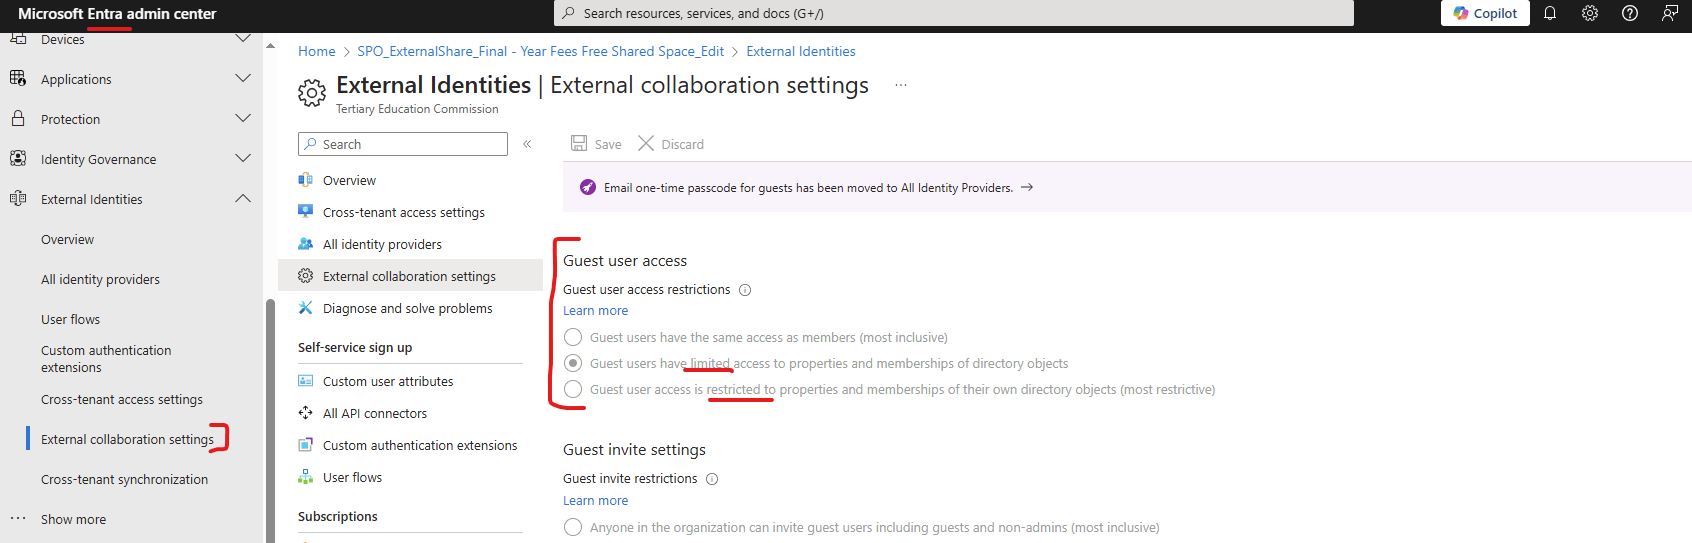Viewport: 1692px width, 543px height.
Task: Open Custom authentication extensions in left sidebar
Action: point(106,359)
